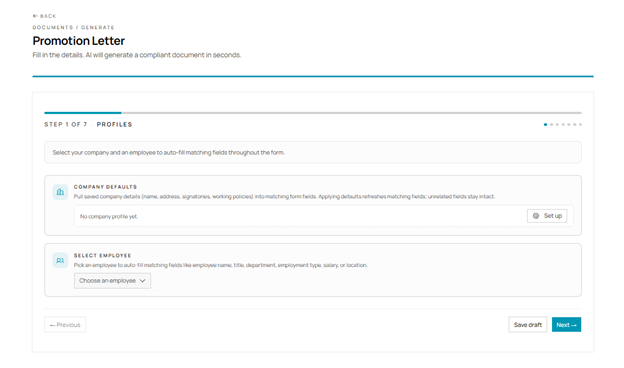Click the Company Defaults building icon
The width and height of the screenshot is (624, 368).
coord(60,192)
